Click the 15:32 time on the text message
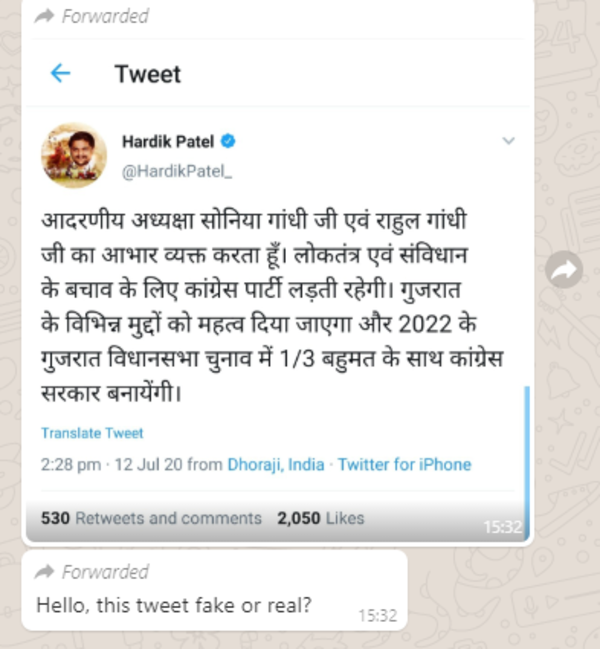The image size is (600, 649). coord(378,616)
